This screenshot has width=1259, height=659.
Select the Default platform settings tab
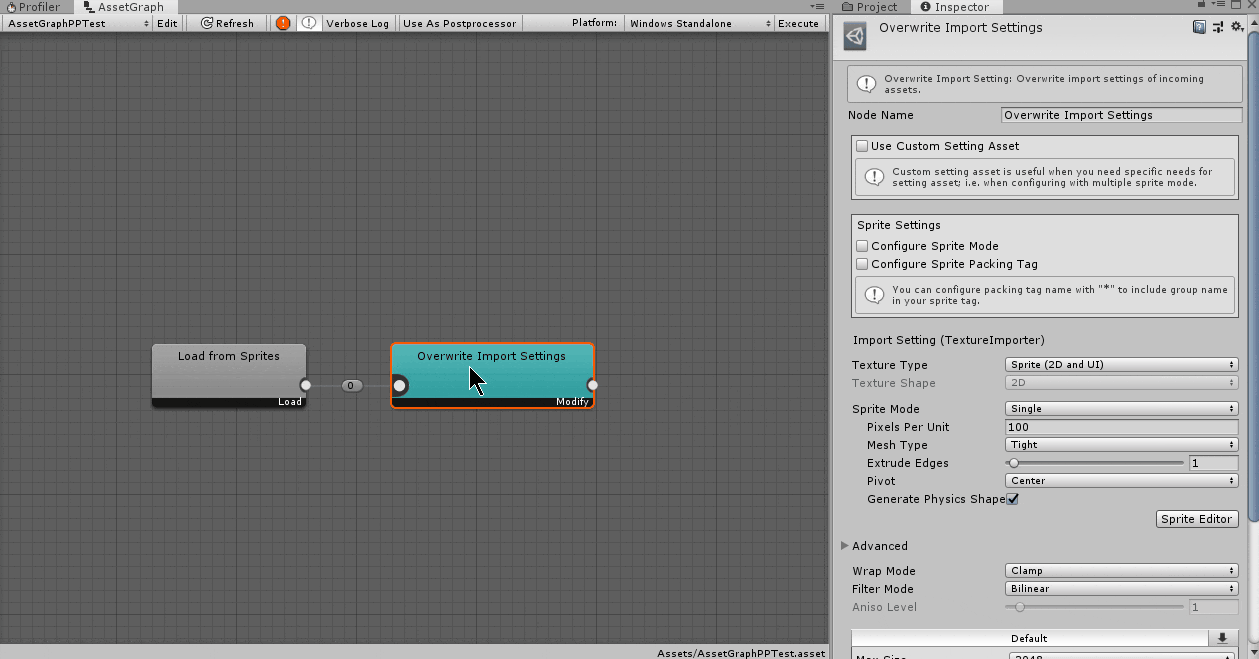[x=1029, y=638]
